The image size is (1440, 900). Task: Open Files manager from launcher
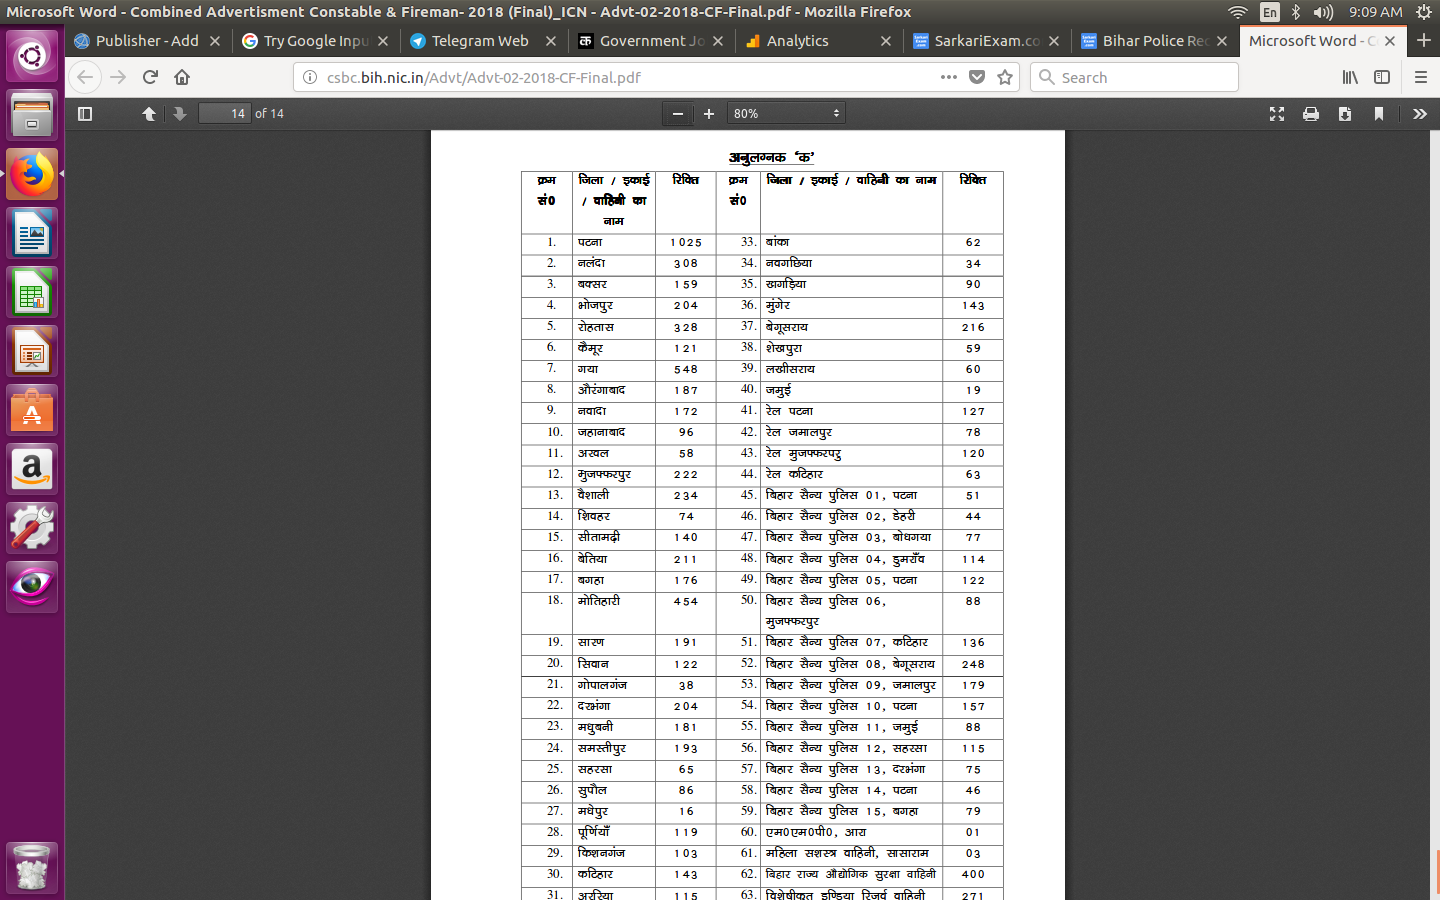coord(32,115)
